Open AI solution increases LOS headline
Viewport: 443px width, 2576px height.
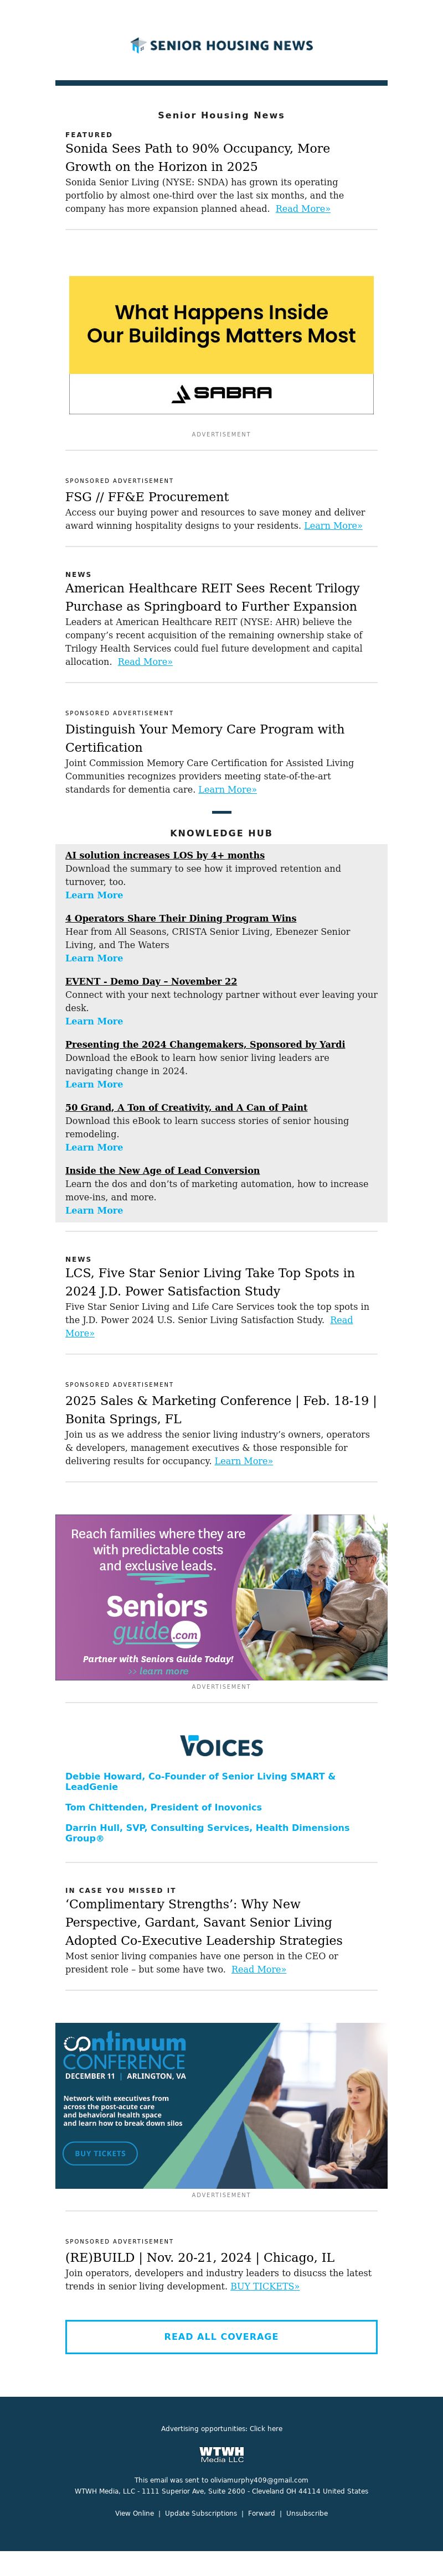(x=165, y=855)
